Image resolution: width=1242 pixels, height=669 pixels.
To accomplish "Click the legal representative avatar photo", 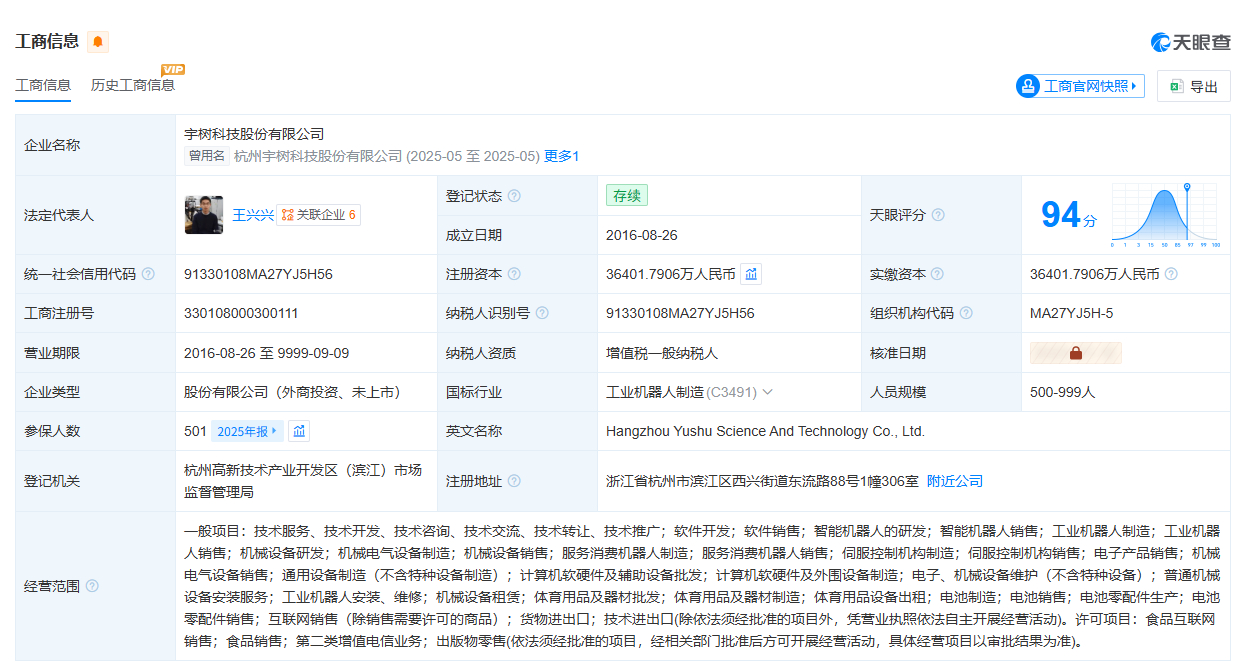I will click(x=204, y=215).
